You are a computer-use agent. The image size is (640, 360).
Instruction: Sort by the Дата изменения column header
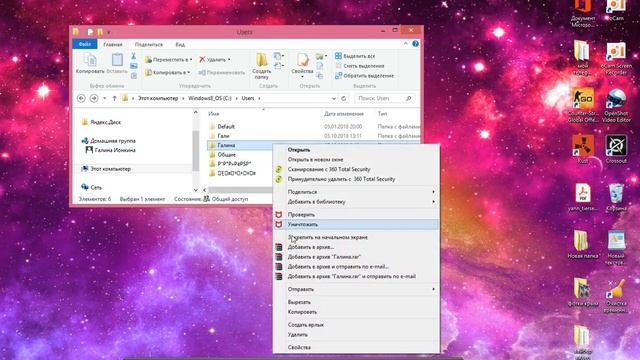click(344, 113)
